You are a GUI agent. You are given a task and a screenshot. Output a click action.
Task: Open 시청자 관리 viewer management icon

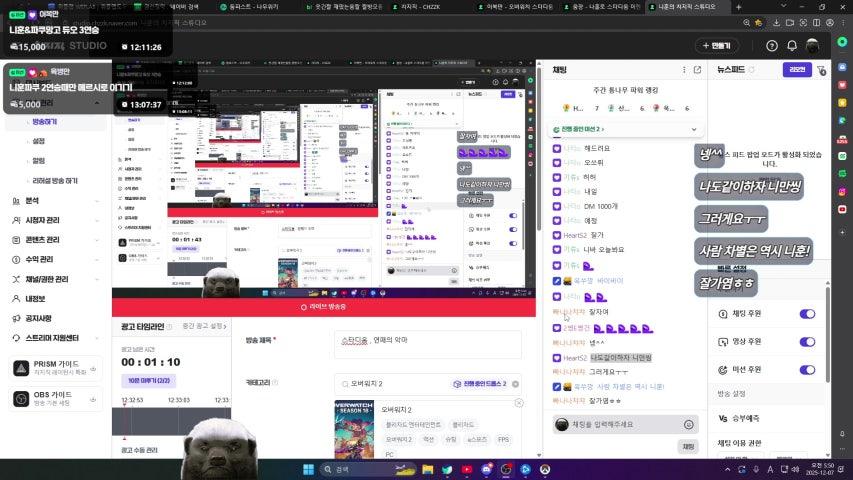16,220
